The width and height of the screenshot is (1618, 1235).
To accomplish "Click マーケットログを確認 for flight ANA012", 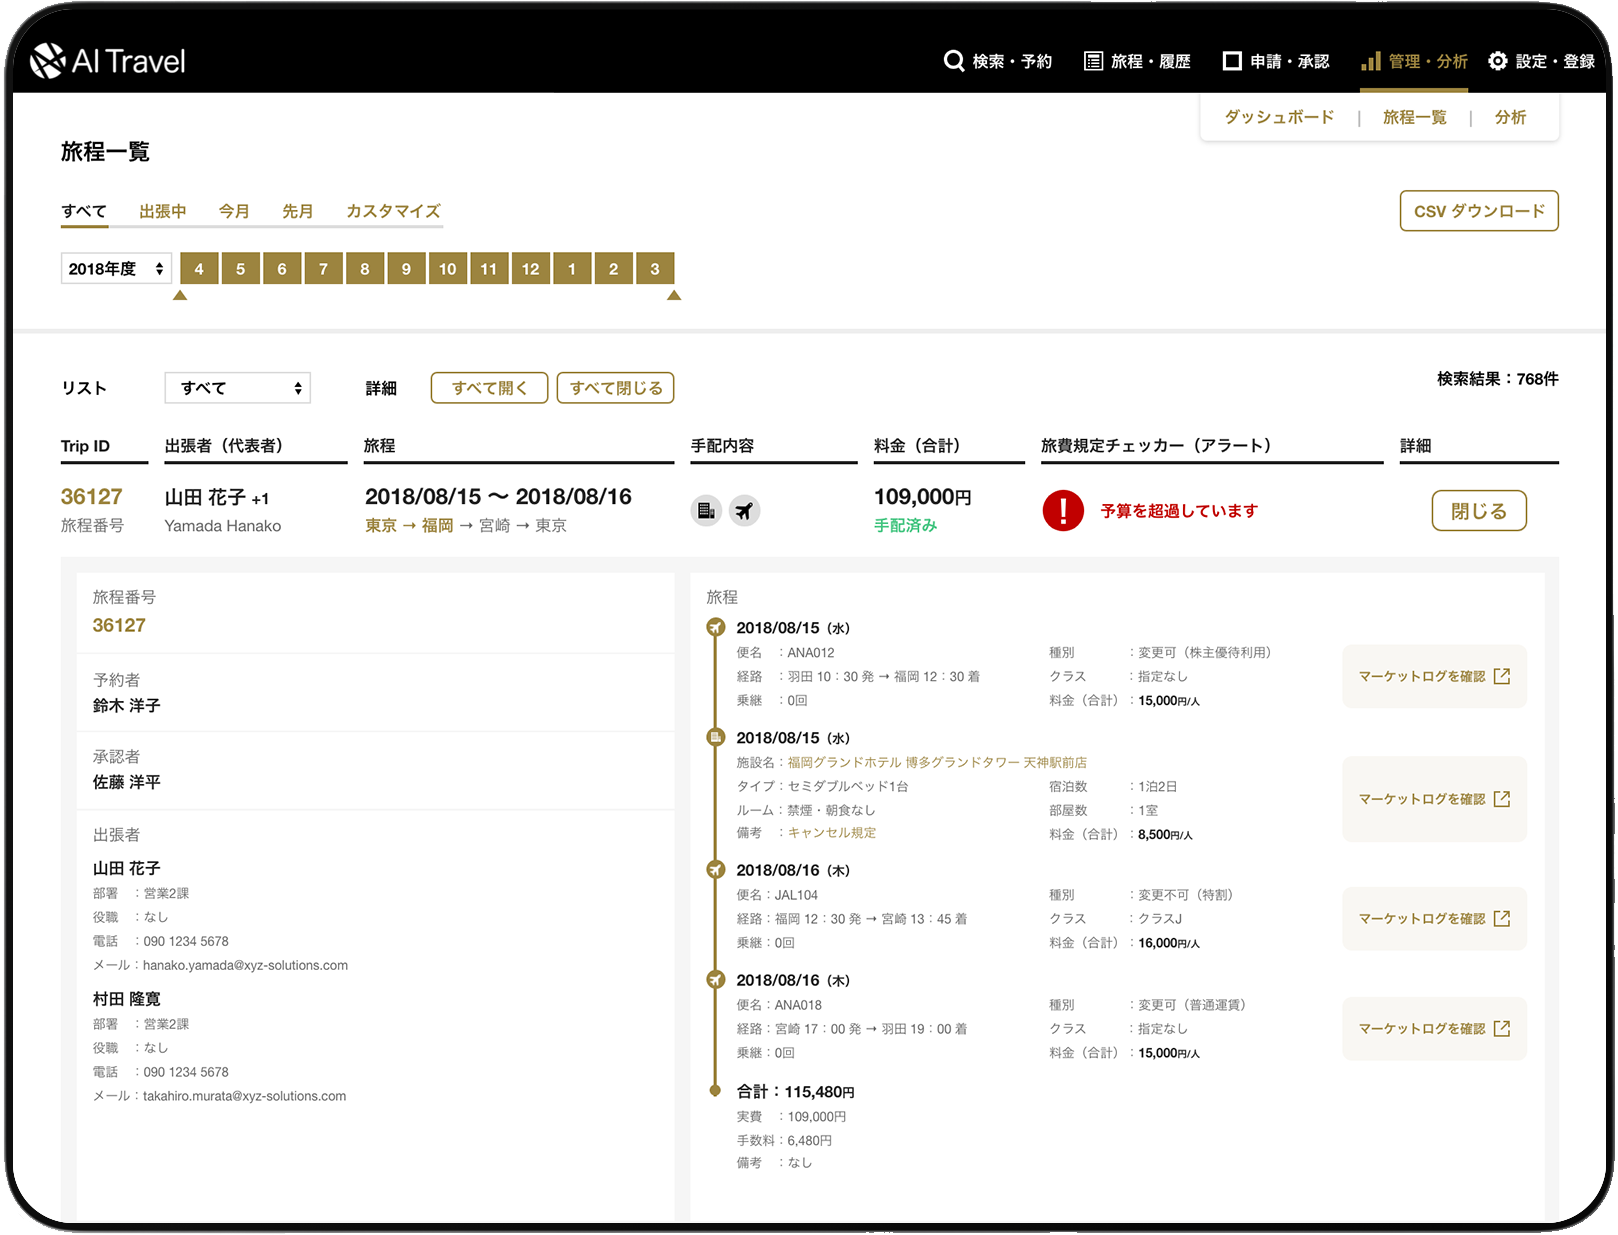I will click(1433, 677).
